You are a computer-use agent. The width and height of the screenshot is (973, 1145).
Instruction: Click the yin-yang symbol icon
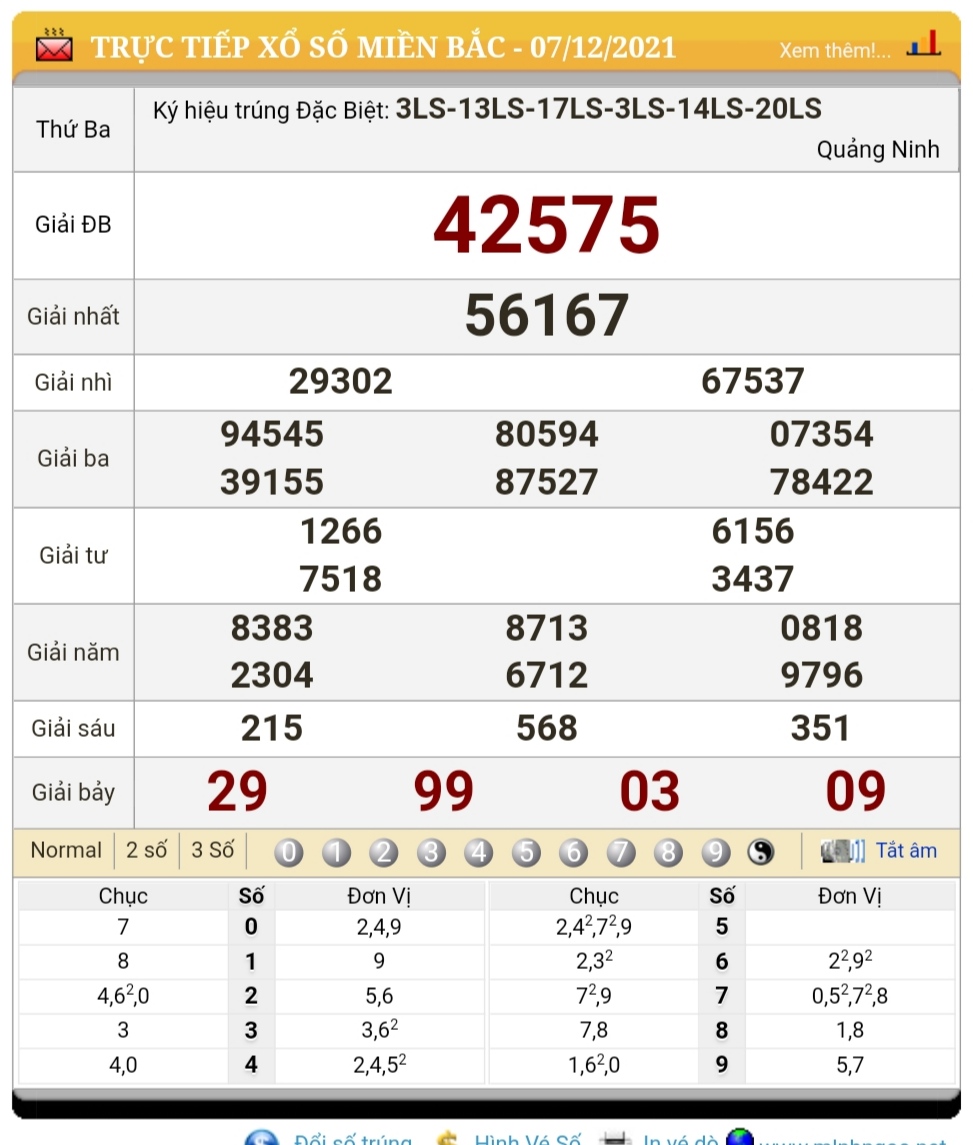coord(760,852)
